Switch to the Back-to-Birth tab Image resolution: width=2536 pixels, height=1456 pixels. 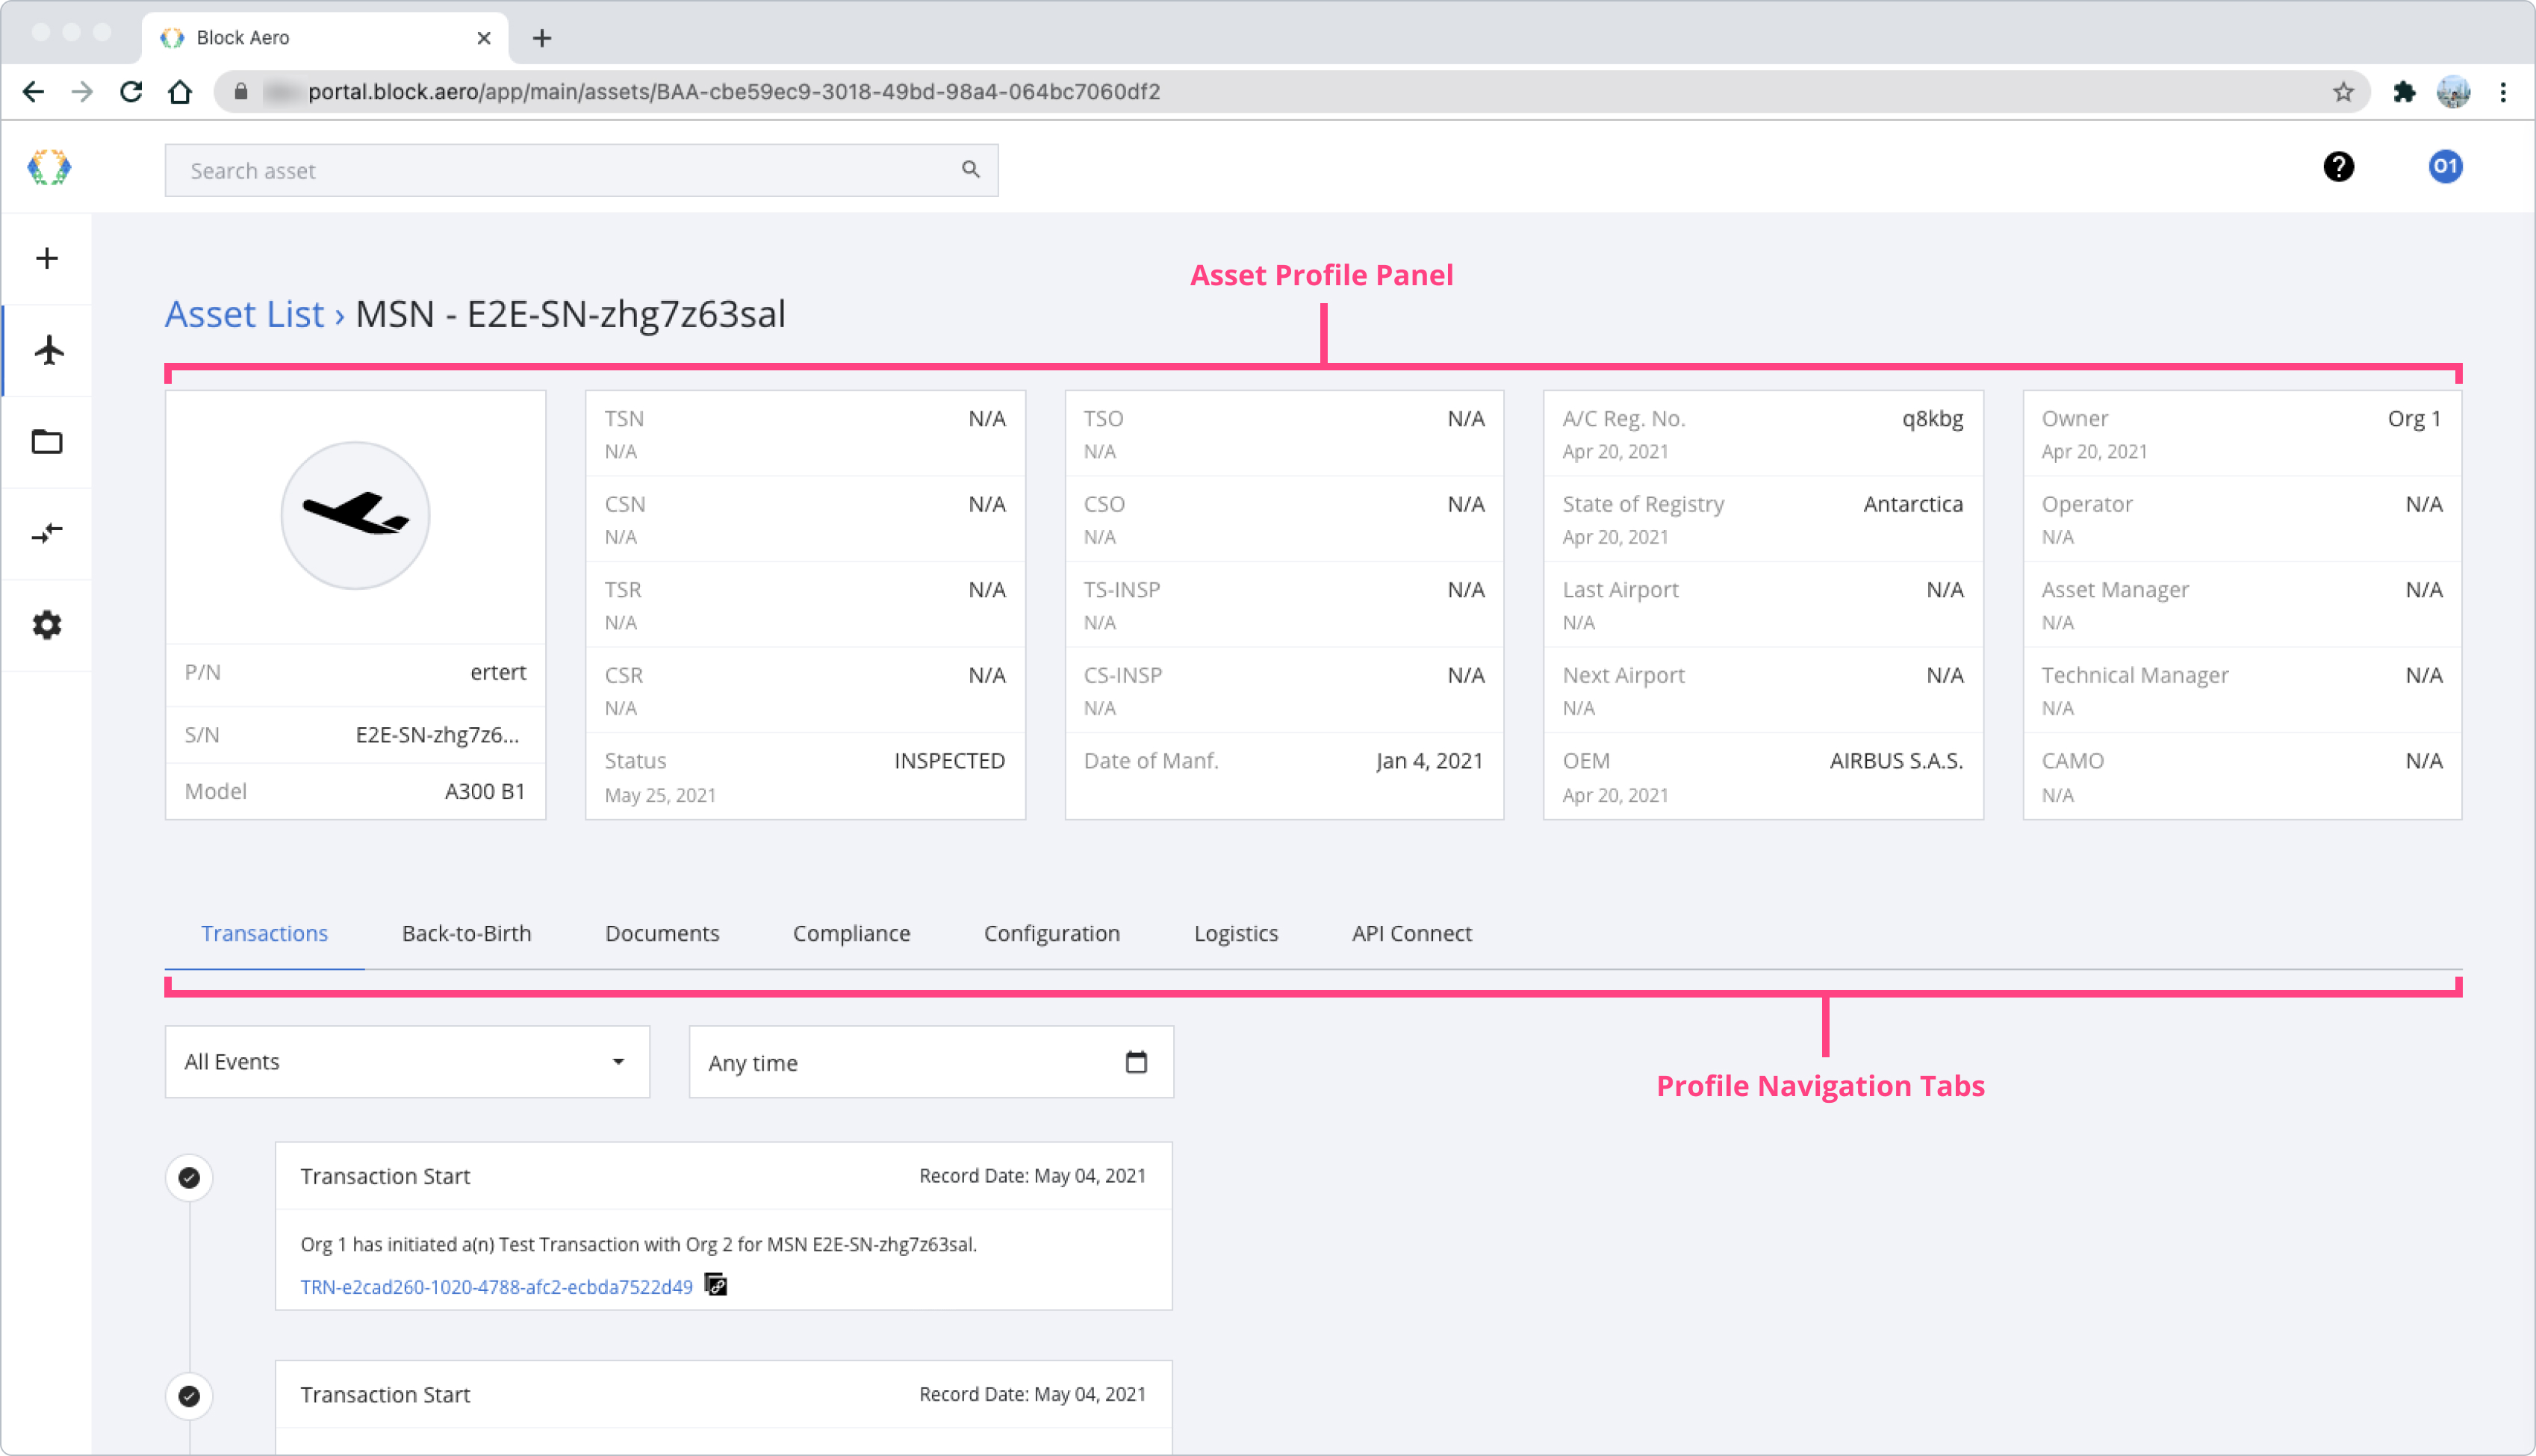coord(466,933)
